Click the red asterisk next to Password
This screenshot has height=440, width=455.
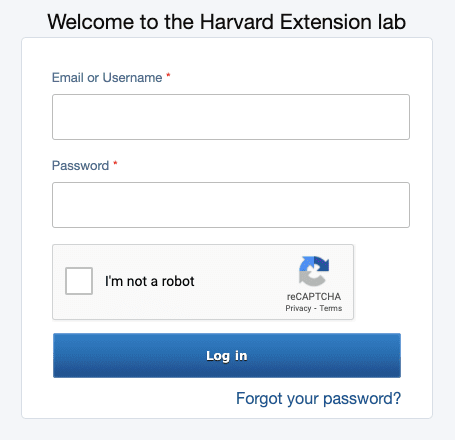115,164
